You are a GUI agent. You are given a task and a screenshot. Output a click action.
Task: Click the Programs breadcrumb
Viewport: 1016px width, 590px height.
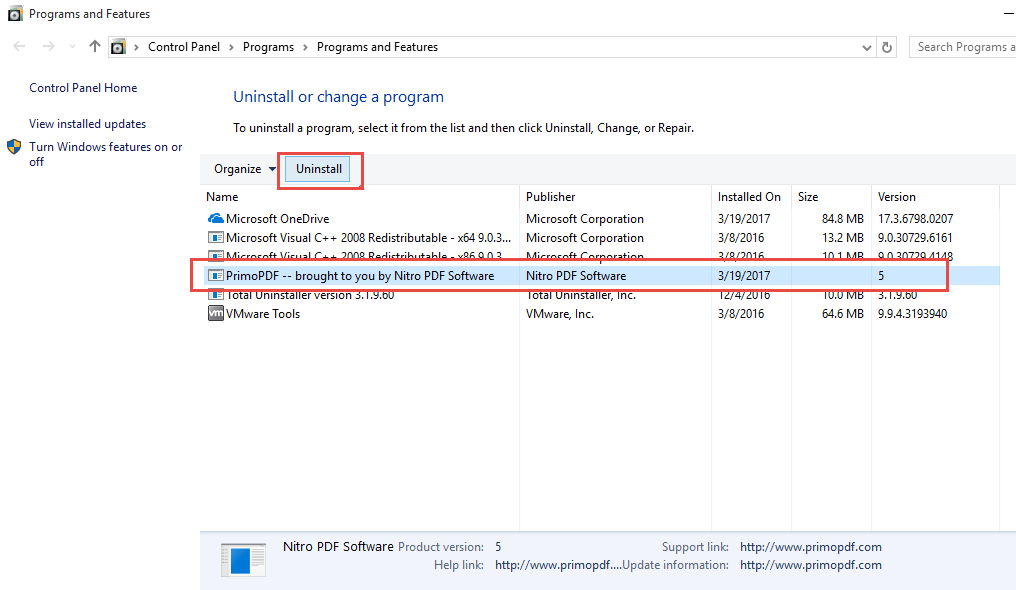click(x=268, y=47)
